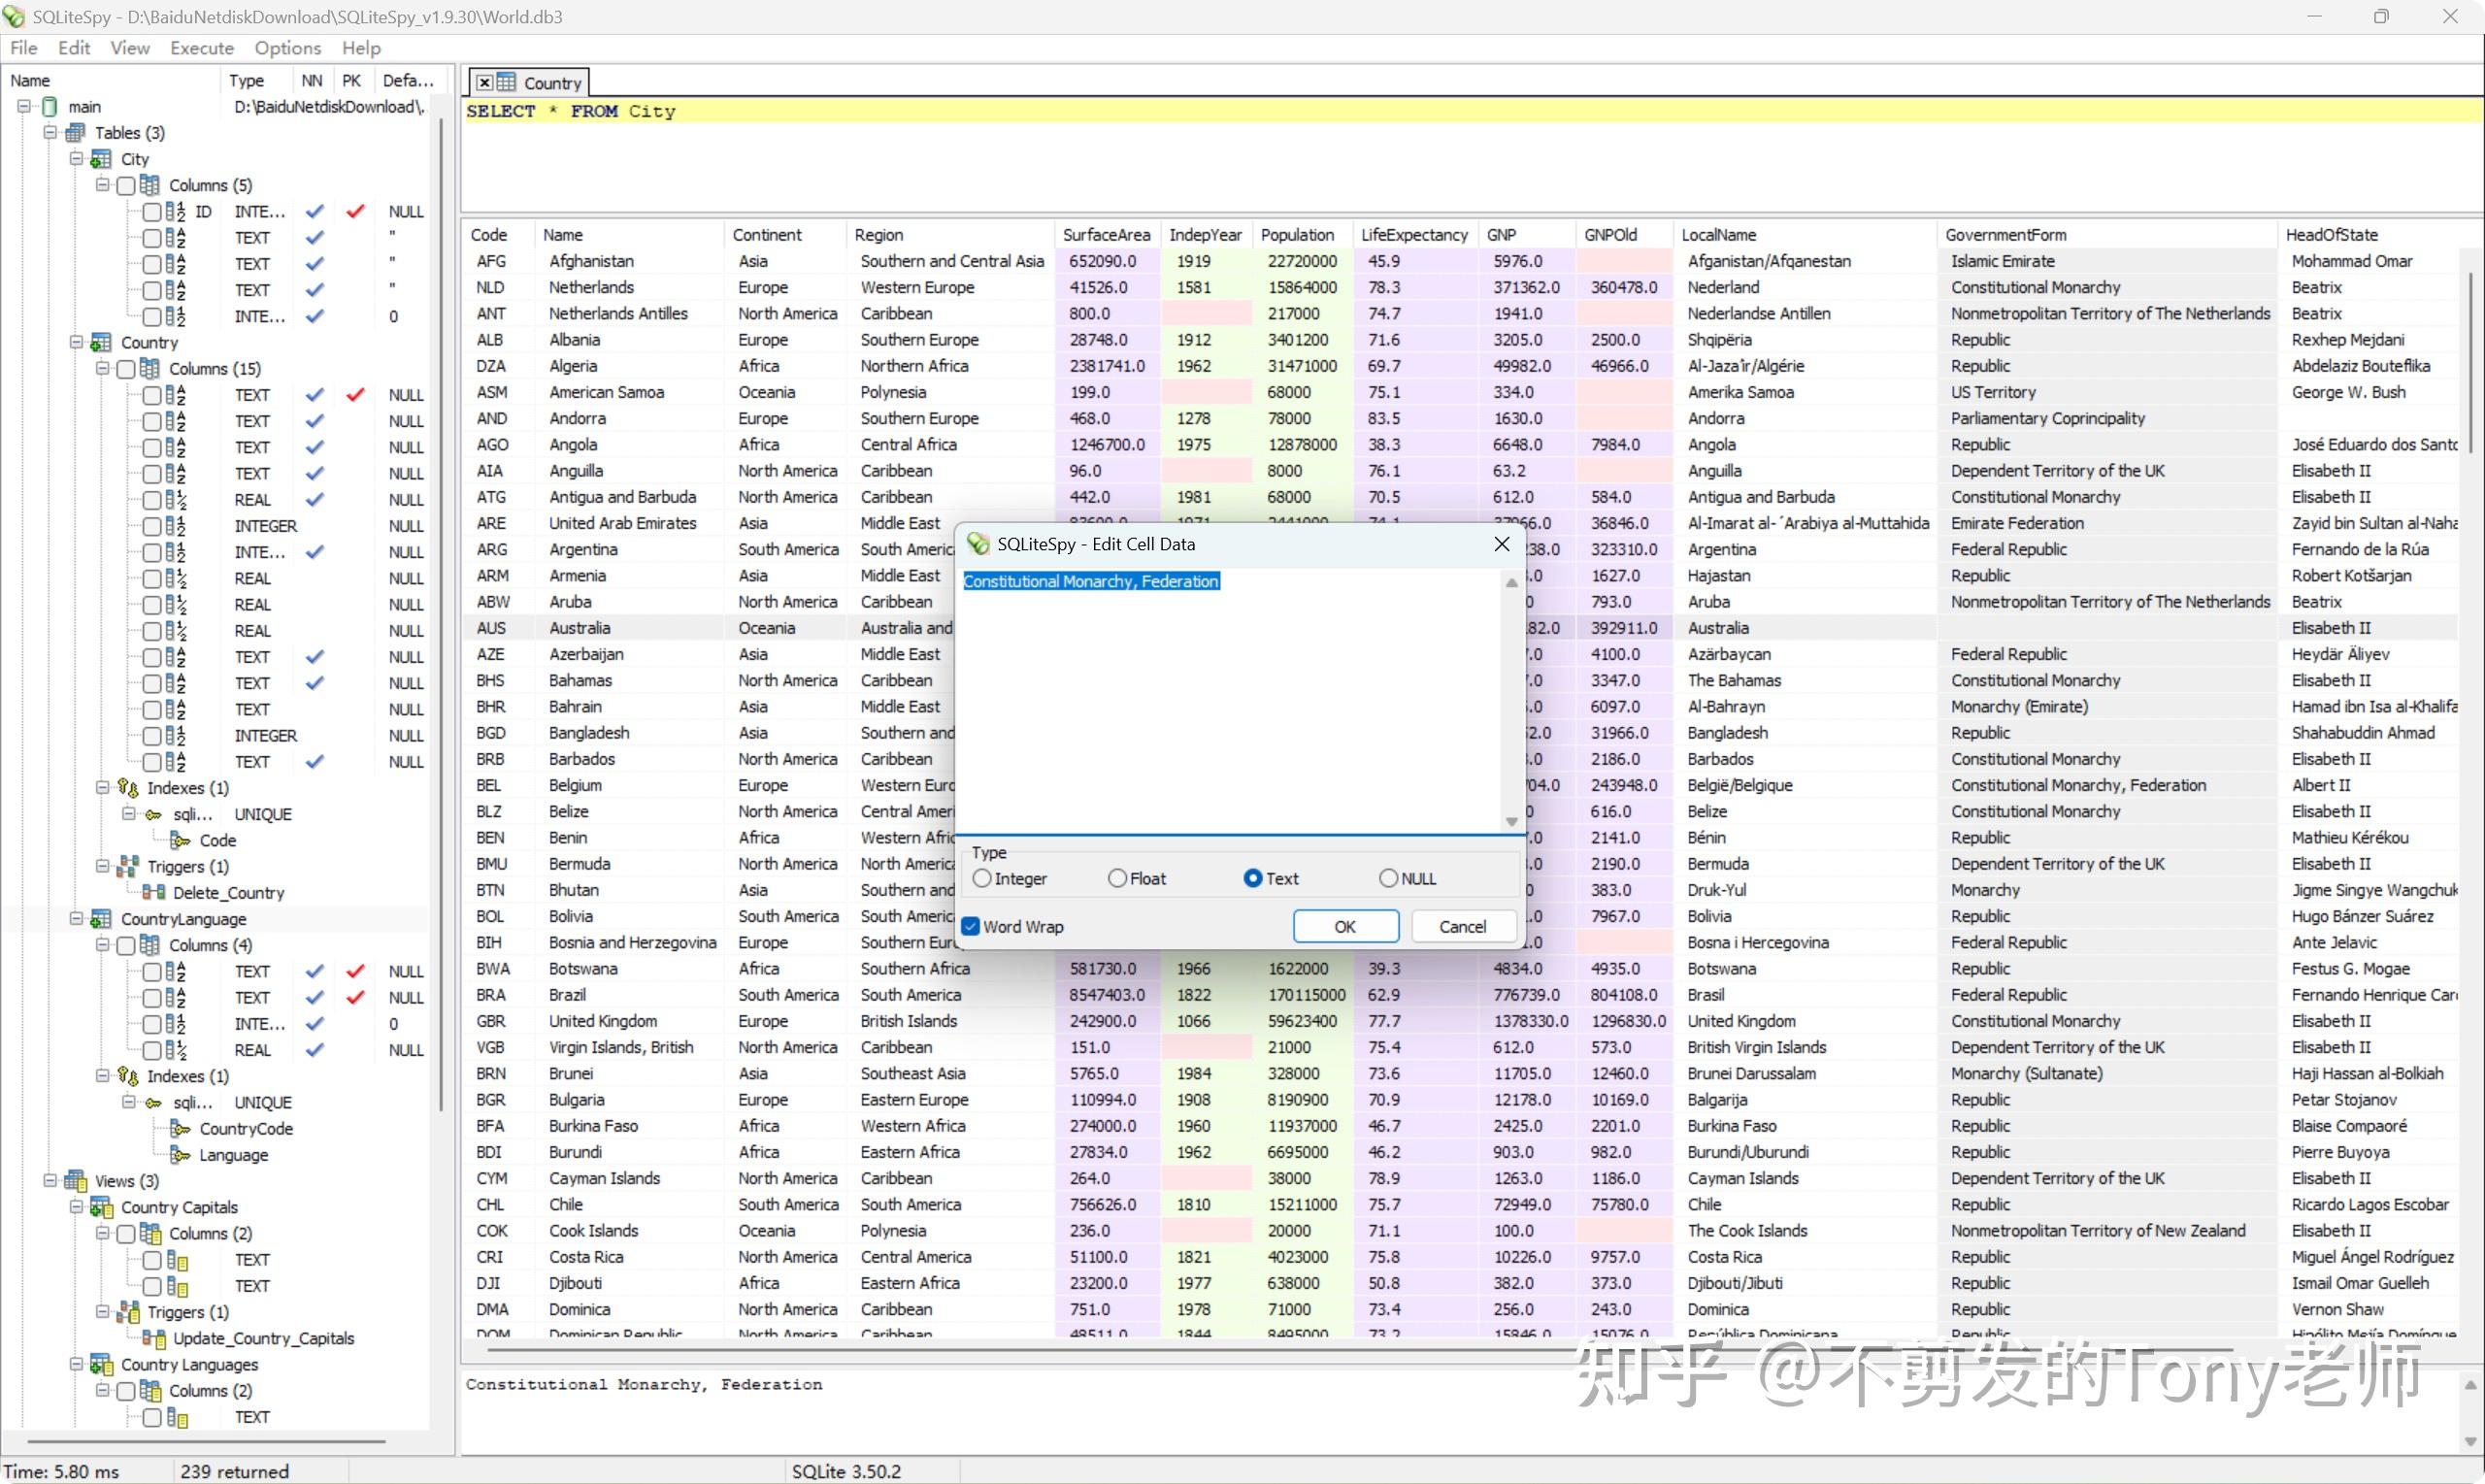Select the Float type radio button
This screenshot has width=2485, height=1484.
1117,878
